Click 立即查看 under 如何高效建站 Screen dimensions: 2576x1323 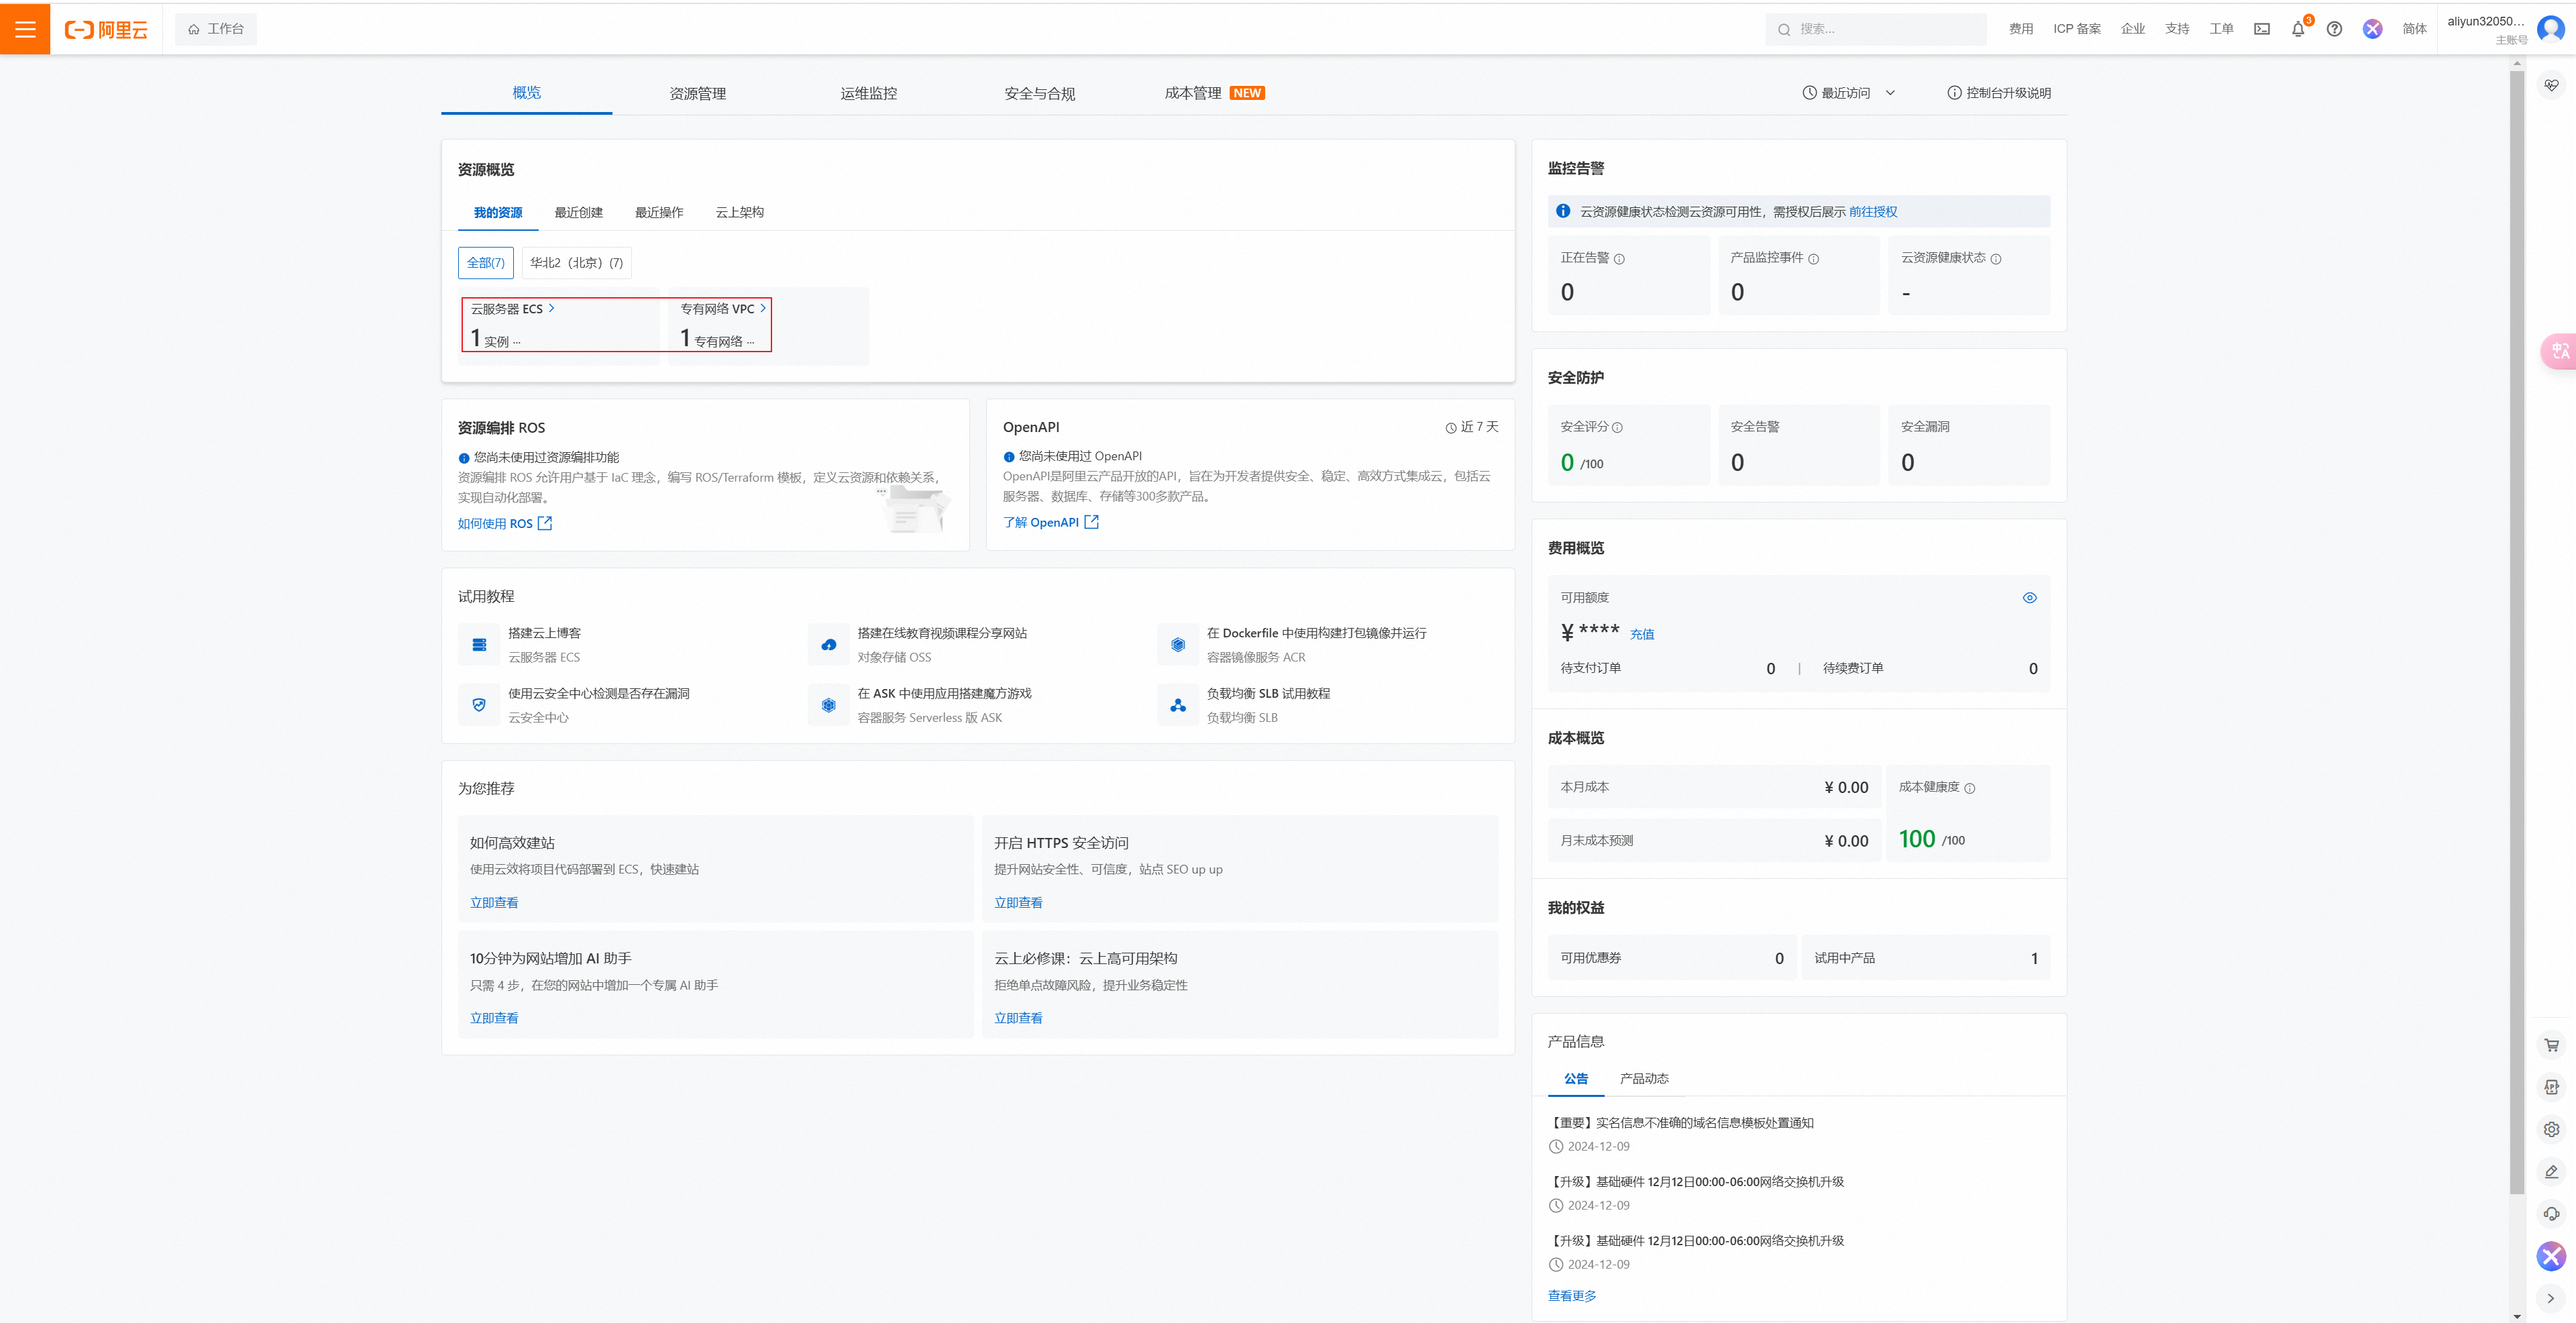click(494, 903)
